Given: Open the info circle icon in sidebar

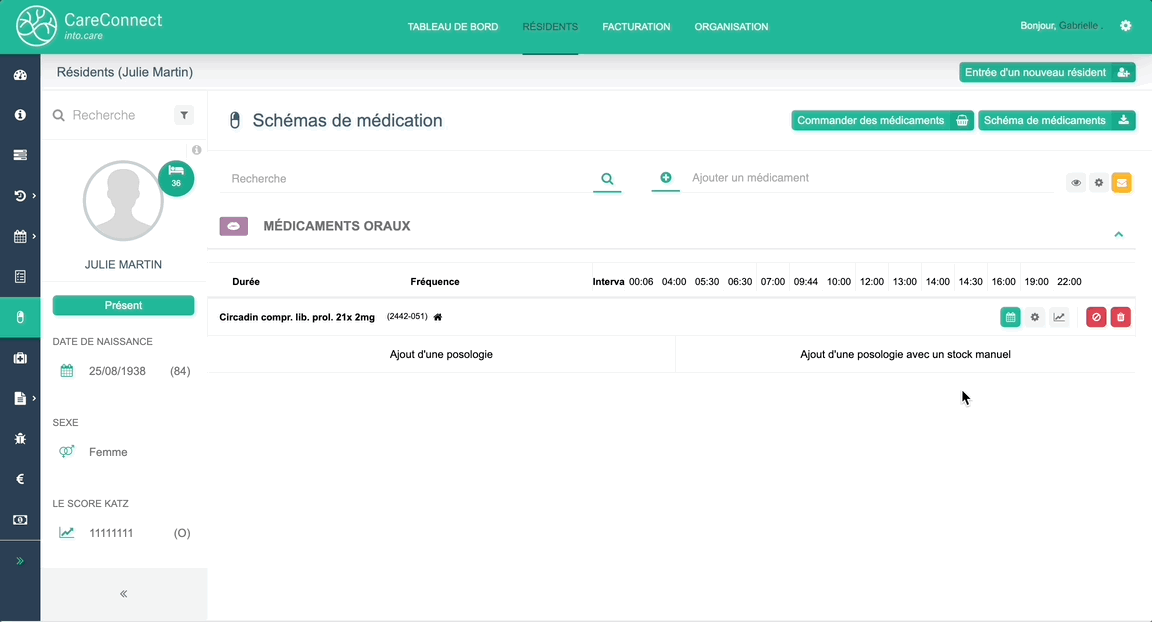Looking at the screenshot, I should point(20,115).
